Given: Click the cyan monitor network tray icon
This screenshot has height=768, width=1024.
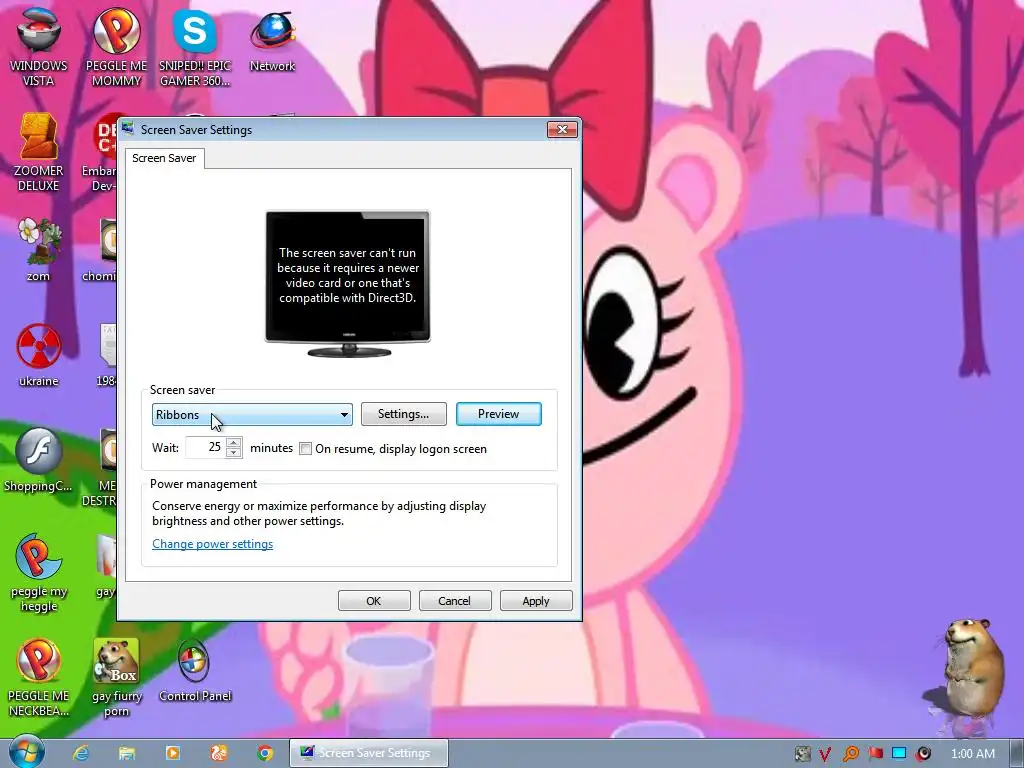Looking at the screenshot, I should click(899, 754).
